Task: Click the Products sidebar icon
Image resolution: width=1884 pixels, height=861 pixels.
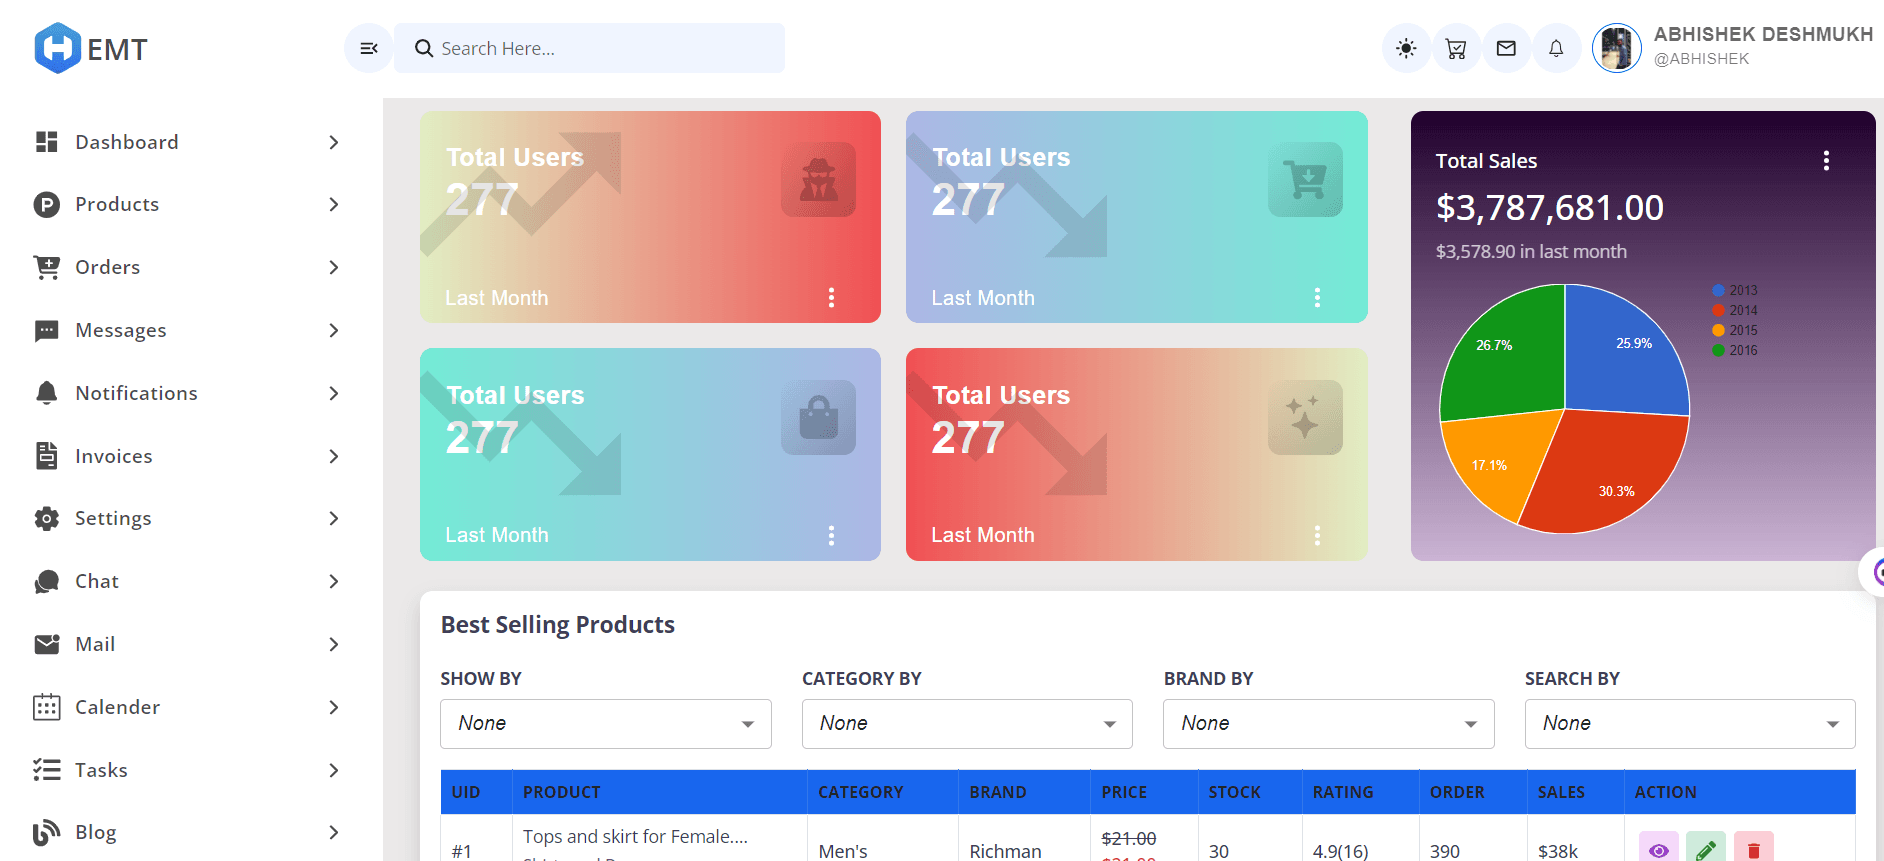Action: (47, 204)
